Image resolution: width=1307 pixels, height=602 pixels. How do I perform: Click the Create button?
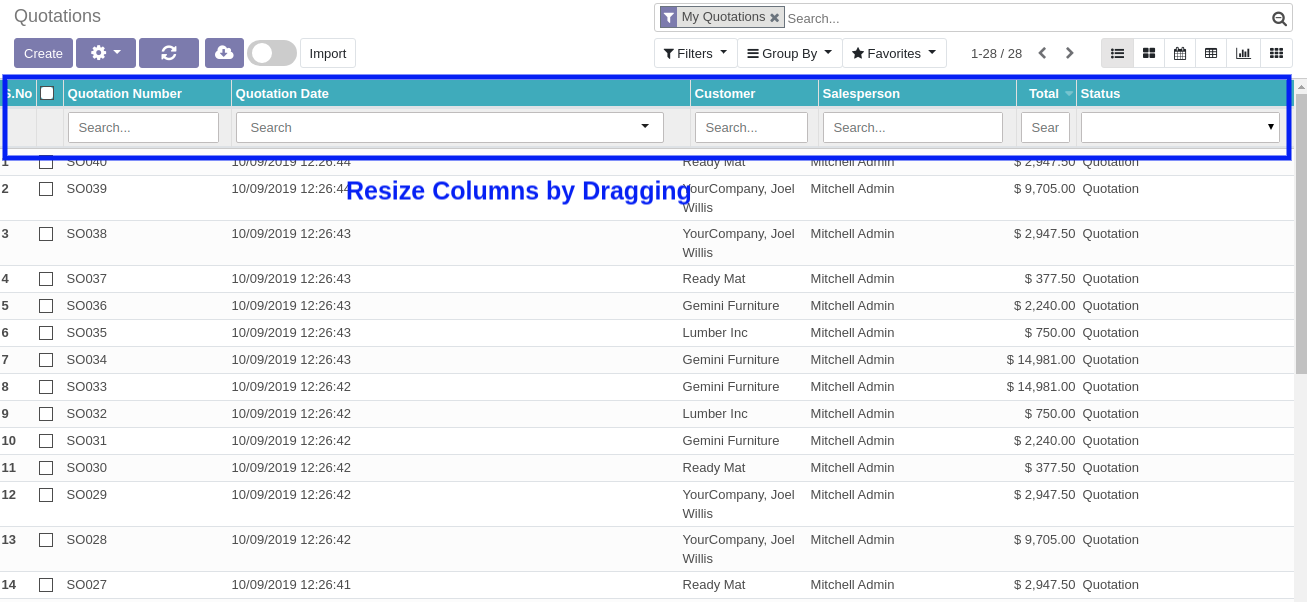[x=43, y=53]
